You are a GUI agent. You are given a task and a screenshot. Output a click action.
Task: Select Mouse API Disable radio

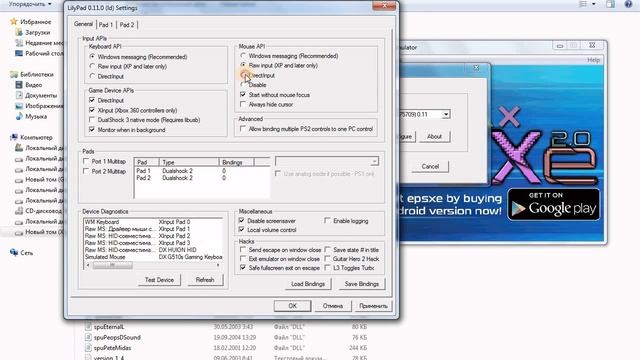click(243, 85)
